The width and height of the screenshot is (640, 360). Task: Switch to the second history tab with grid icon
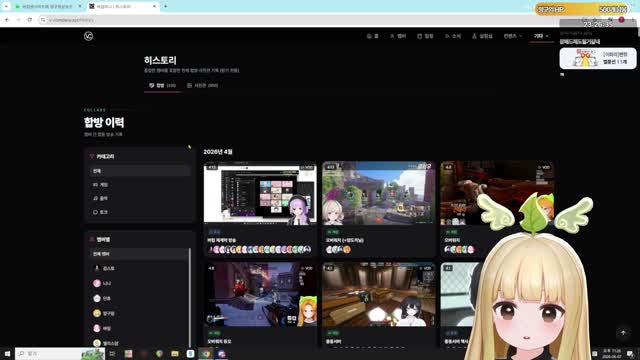tap(202, 85)
